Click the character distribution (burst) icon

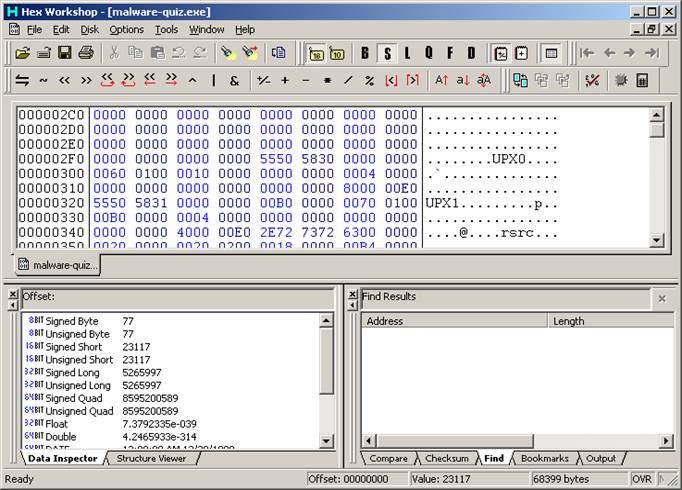coord(621,80)
